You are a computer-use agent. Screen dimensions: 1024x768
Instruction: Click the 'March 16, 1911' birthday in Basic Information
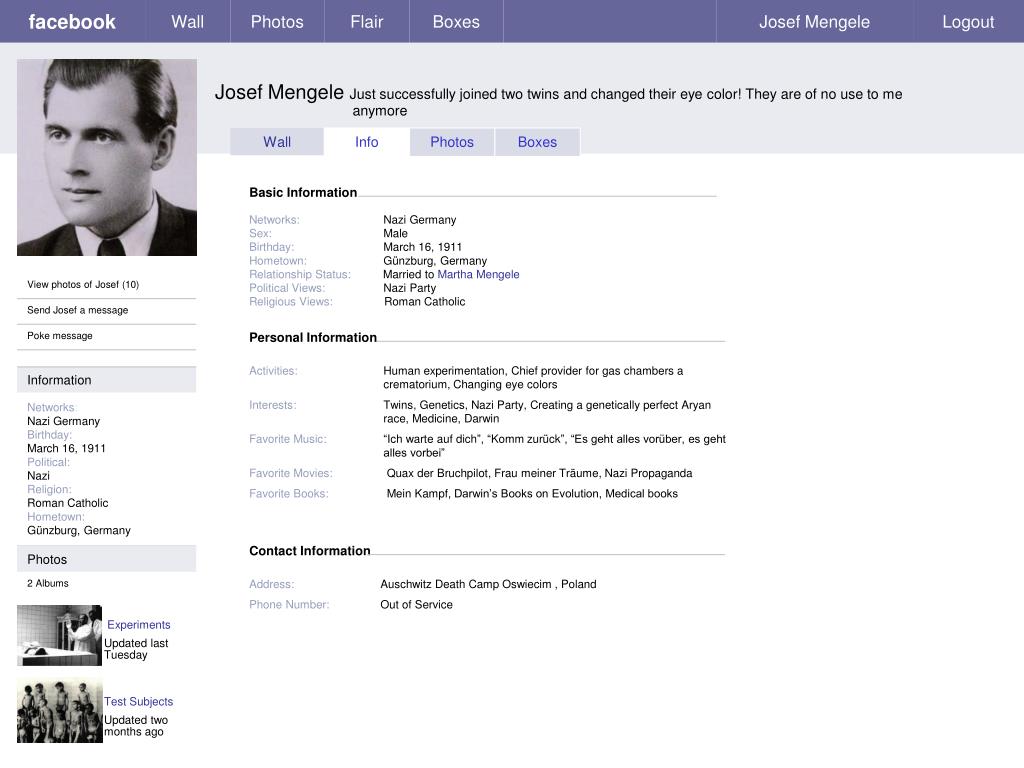(423, 247)
